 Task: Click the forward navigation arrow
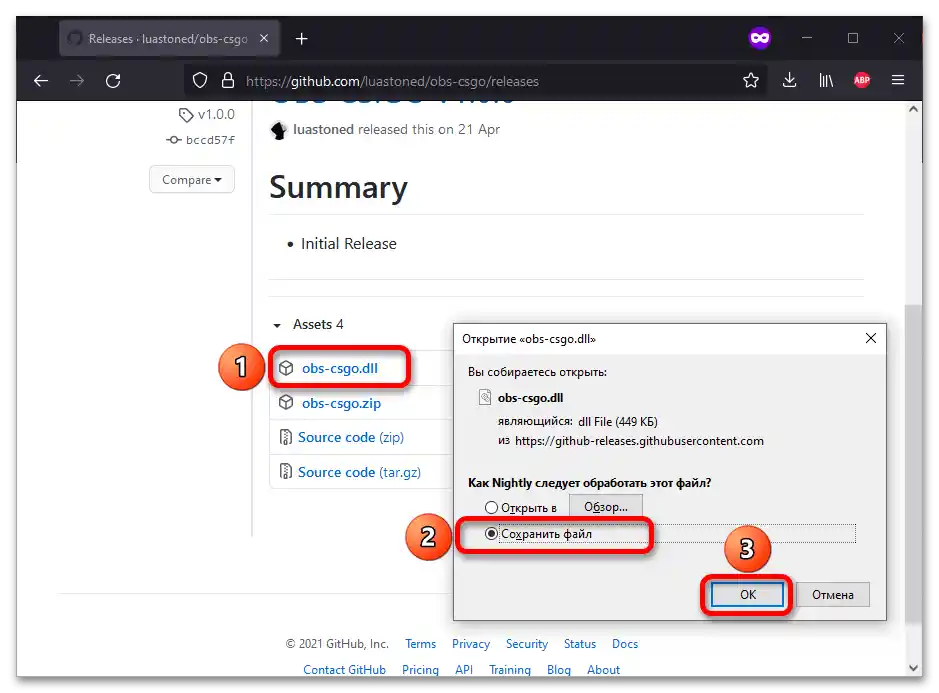(77, 80)
